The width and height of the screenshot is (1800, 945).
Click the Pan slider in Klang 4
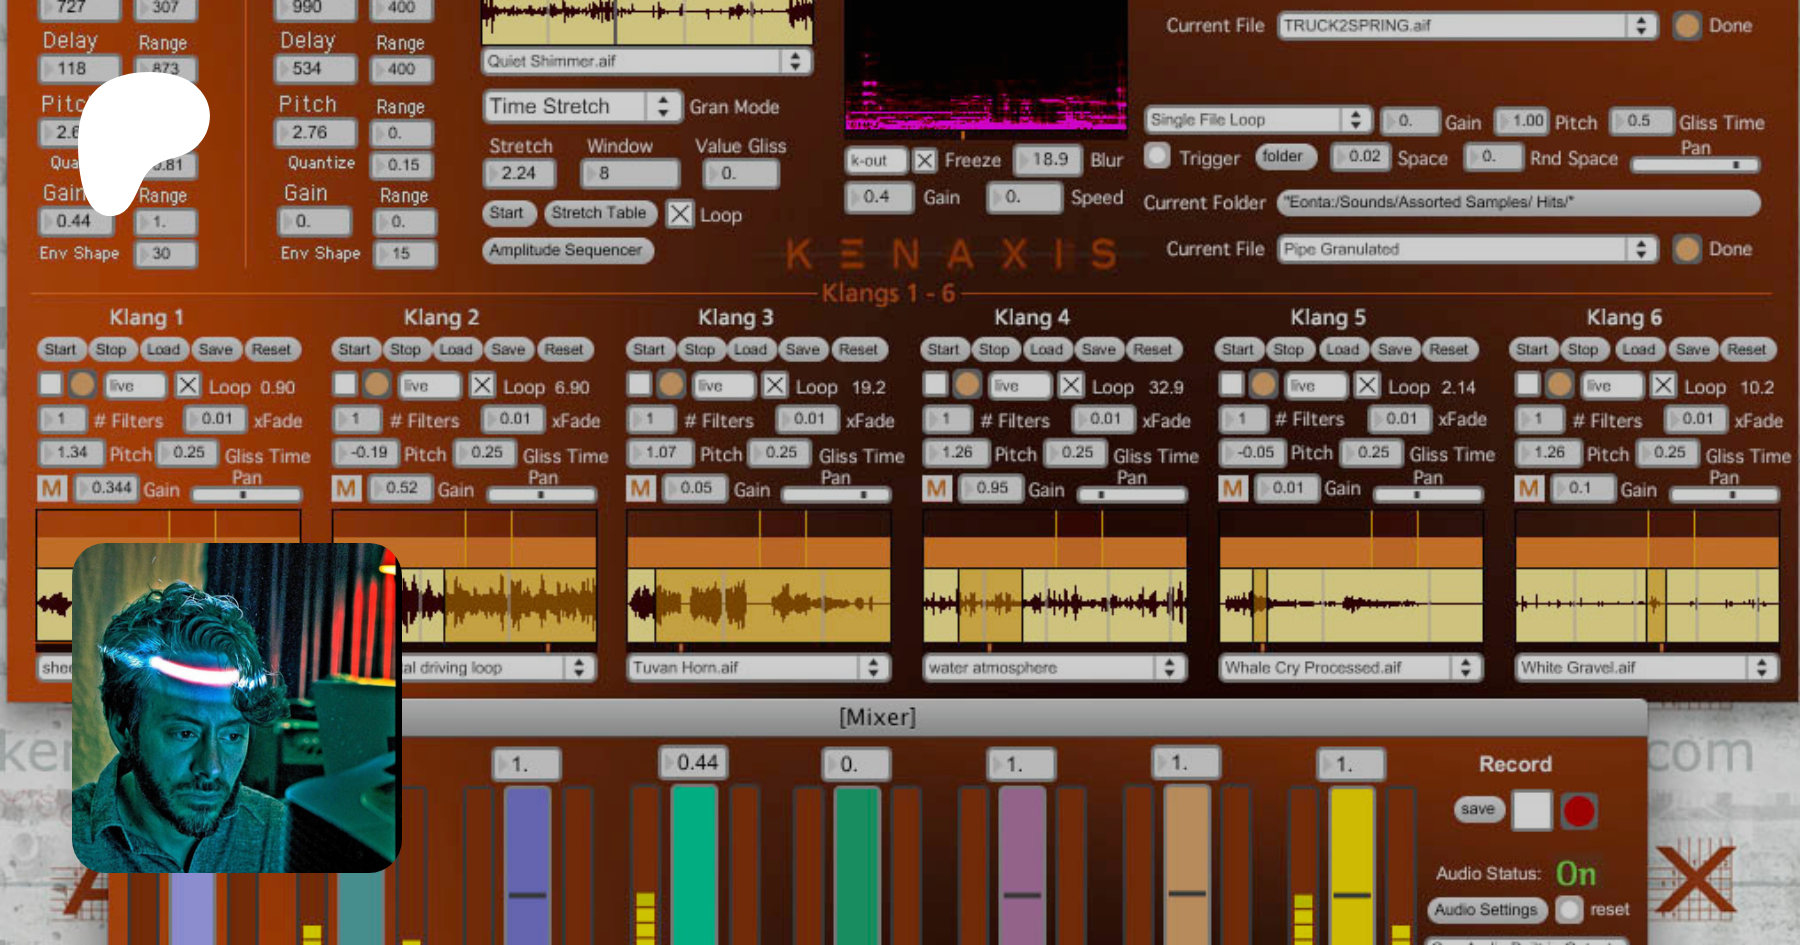[x=1131, y=493]
